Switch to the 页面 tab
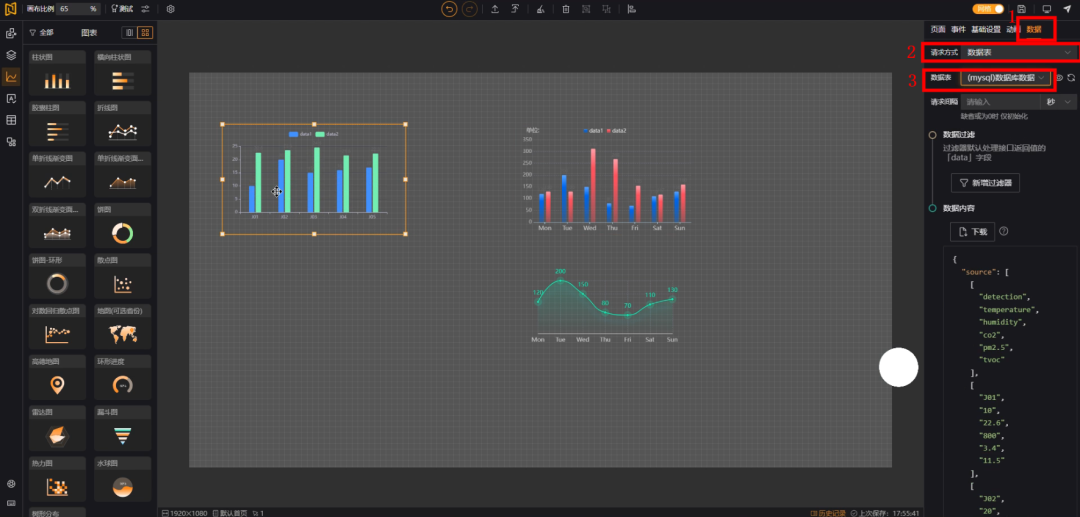The width and height of the screenshot is (1080, 517). pyautogui.click(x=937, y=29)
